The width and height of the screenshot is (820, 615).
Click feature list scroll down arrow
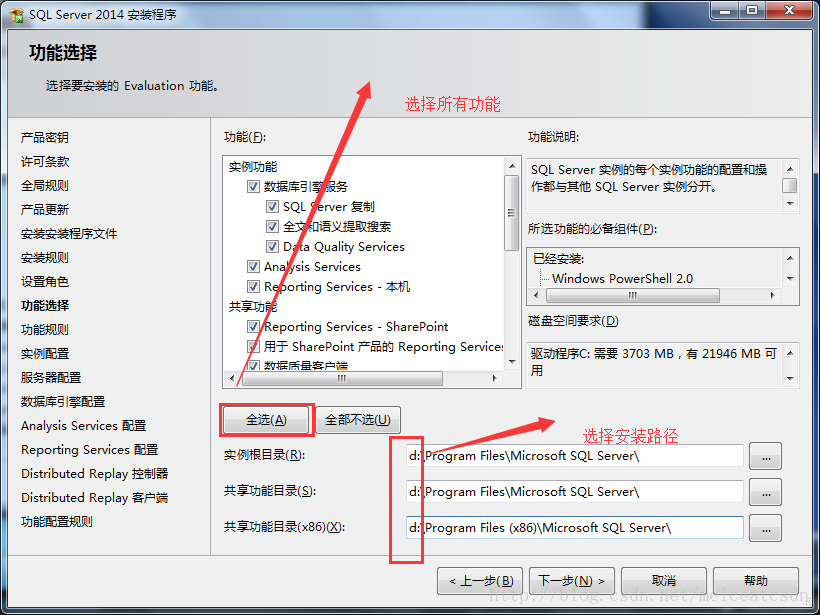coord(512,362)
